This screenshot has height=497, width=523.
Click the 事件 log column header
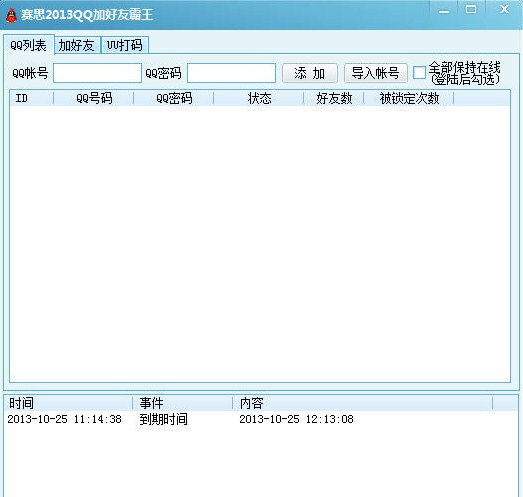182,403
